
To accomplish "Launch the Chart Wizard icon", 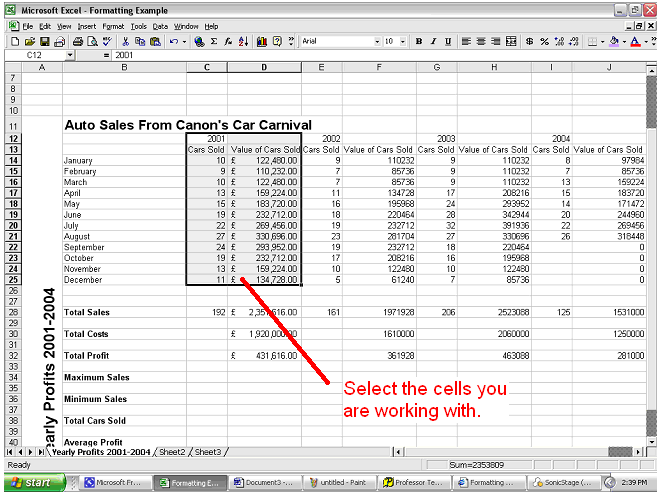I will pyautogui.click(x=262, y=42).
